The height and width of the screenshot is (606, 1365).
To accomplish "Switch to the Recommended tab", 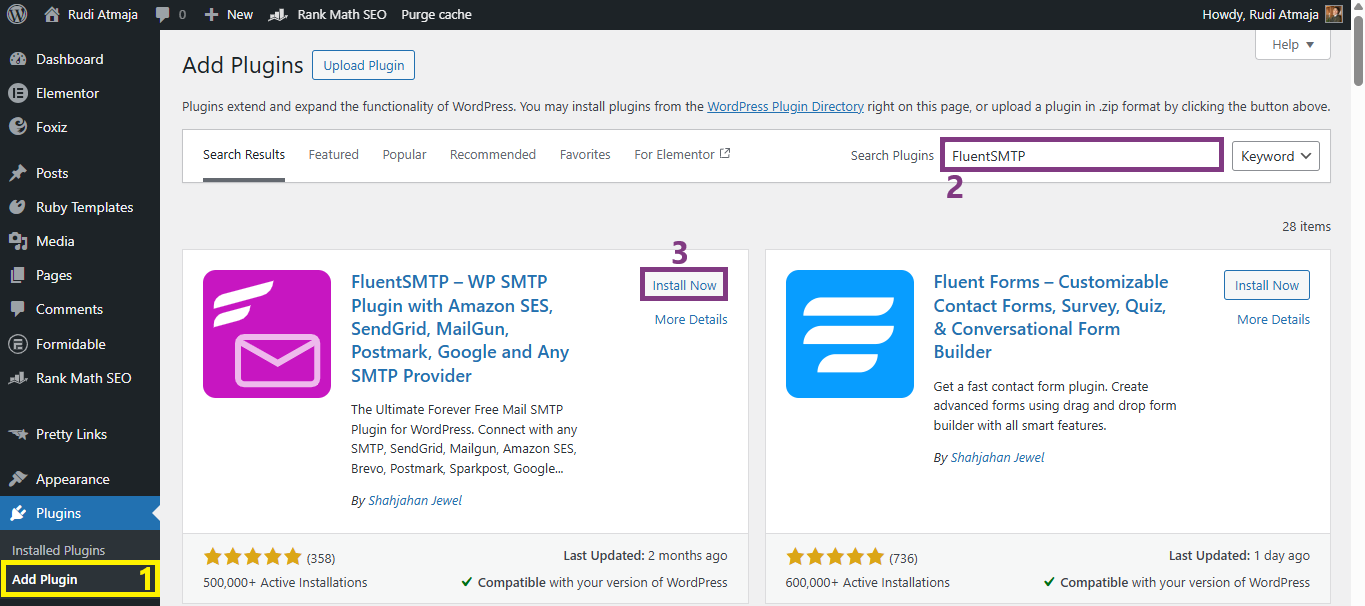I will (493, 154).
